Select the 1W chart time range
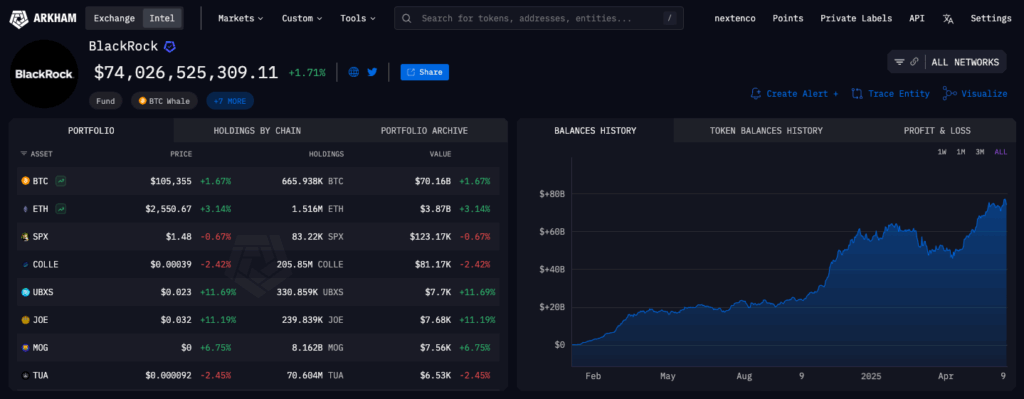The width and height of the screenshot is (1024, 399). 942,152
